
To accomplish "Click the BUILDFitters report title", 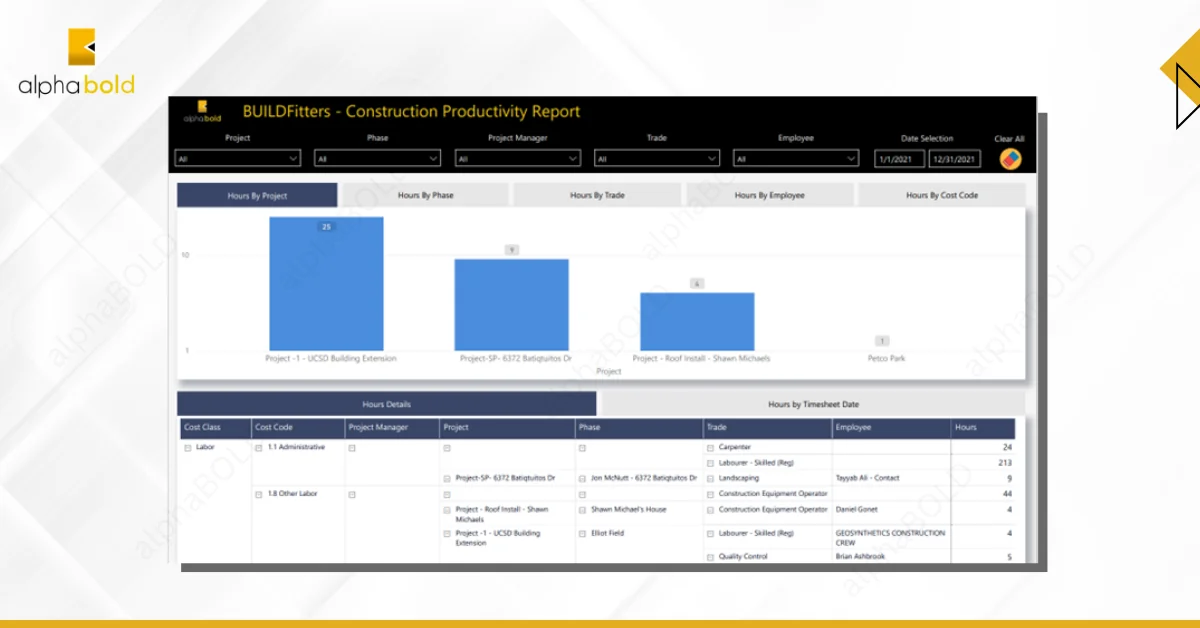I will coord(411,112).
